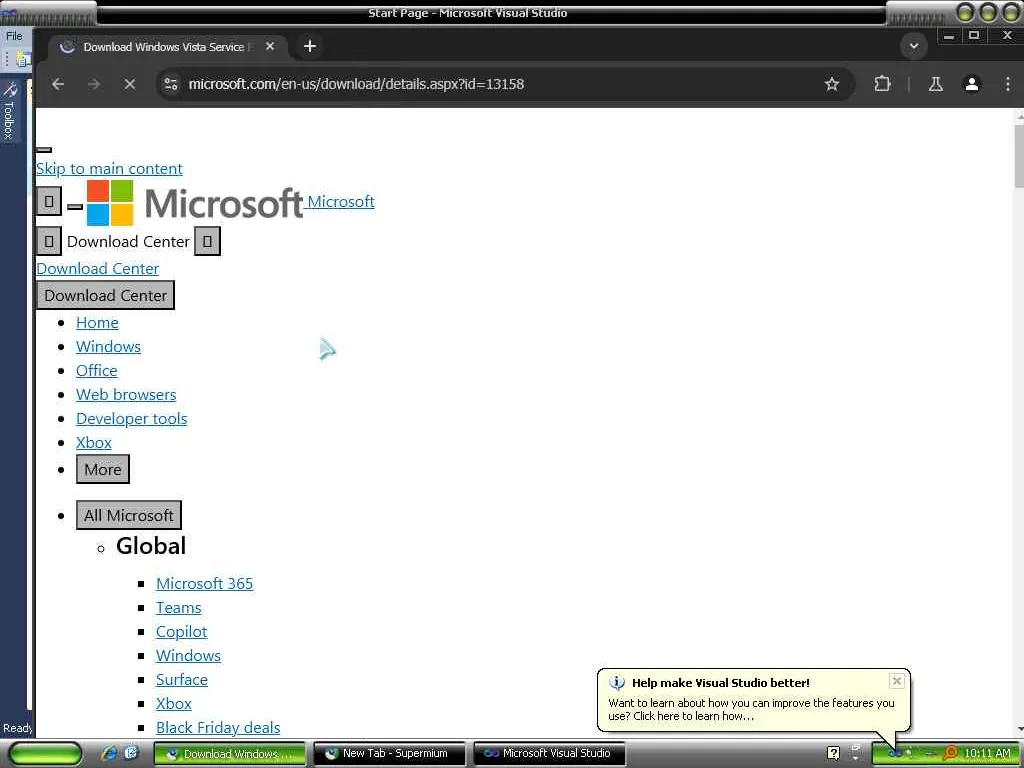This screenshot has width=1024, height=768.
Task: Open site information icon in address bar
Action: point(171,84)
